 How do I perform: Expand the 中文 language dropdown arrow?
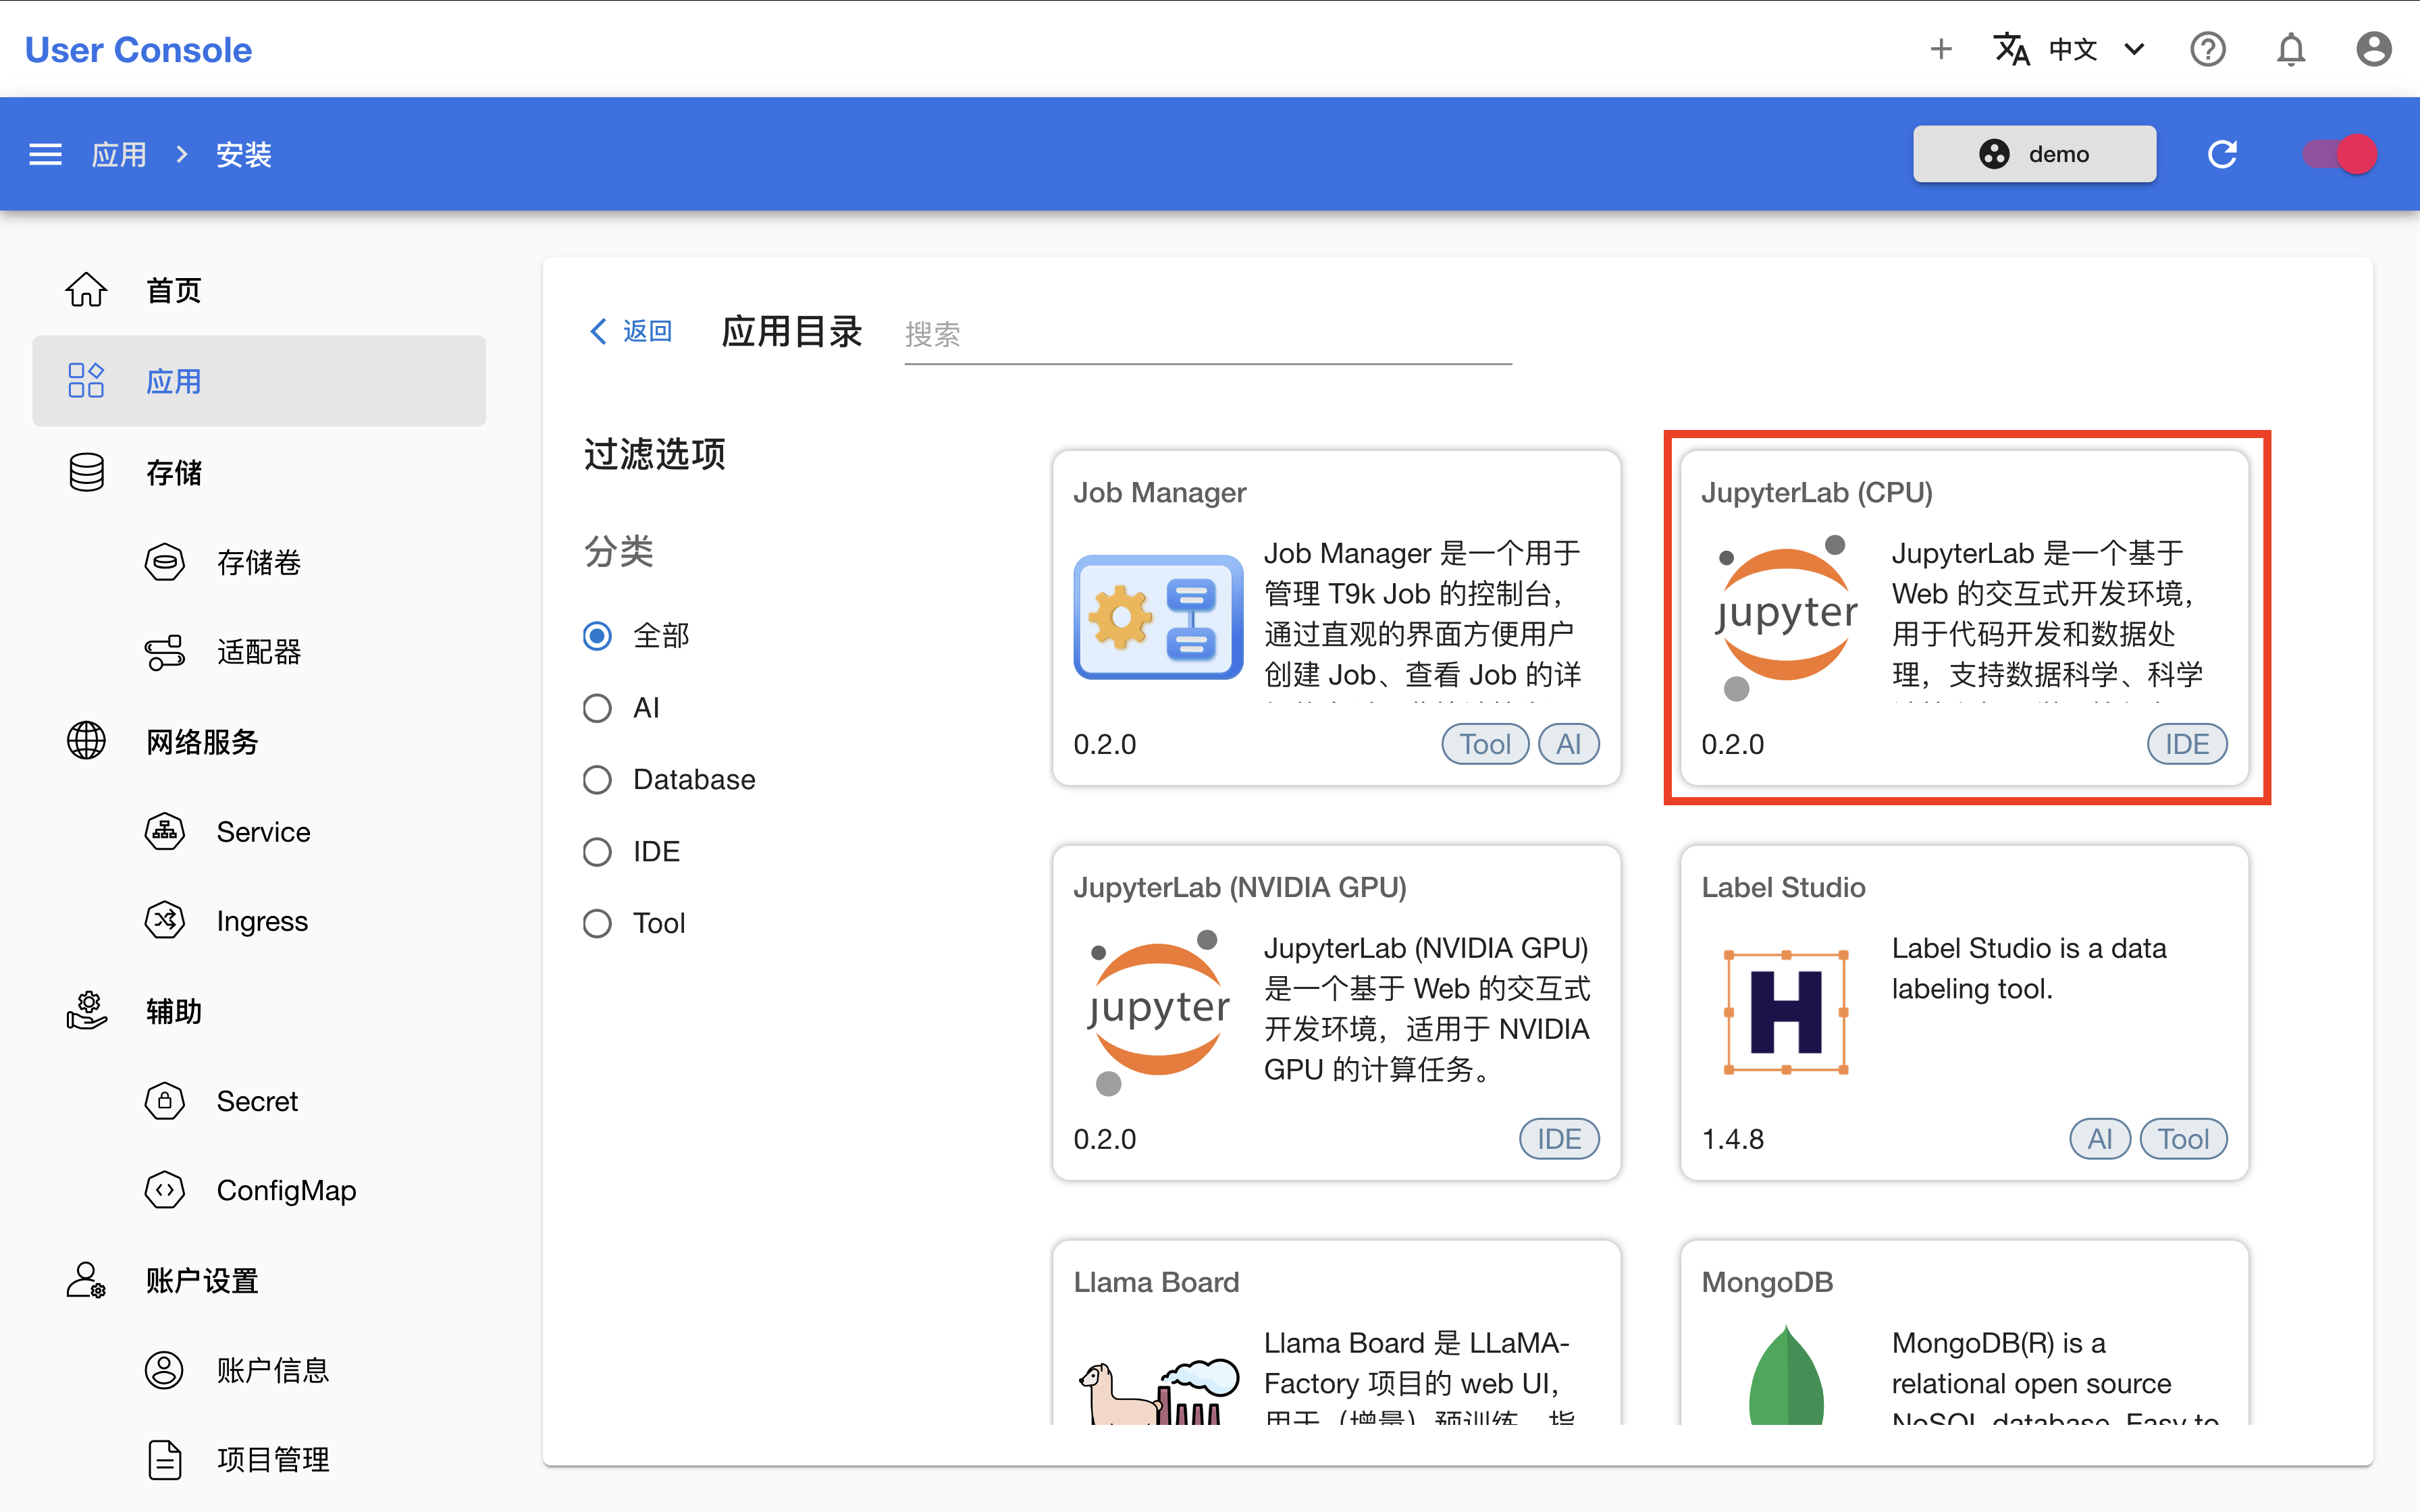click(x=2134, y=49)
